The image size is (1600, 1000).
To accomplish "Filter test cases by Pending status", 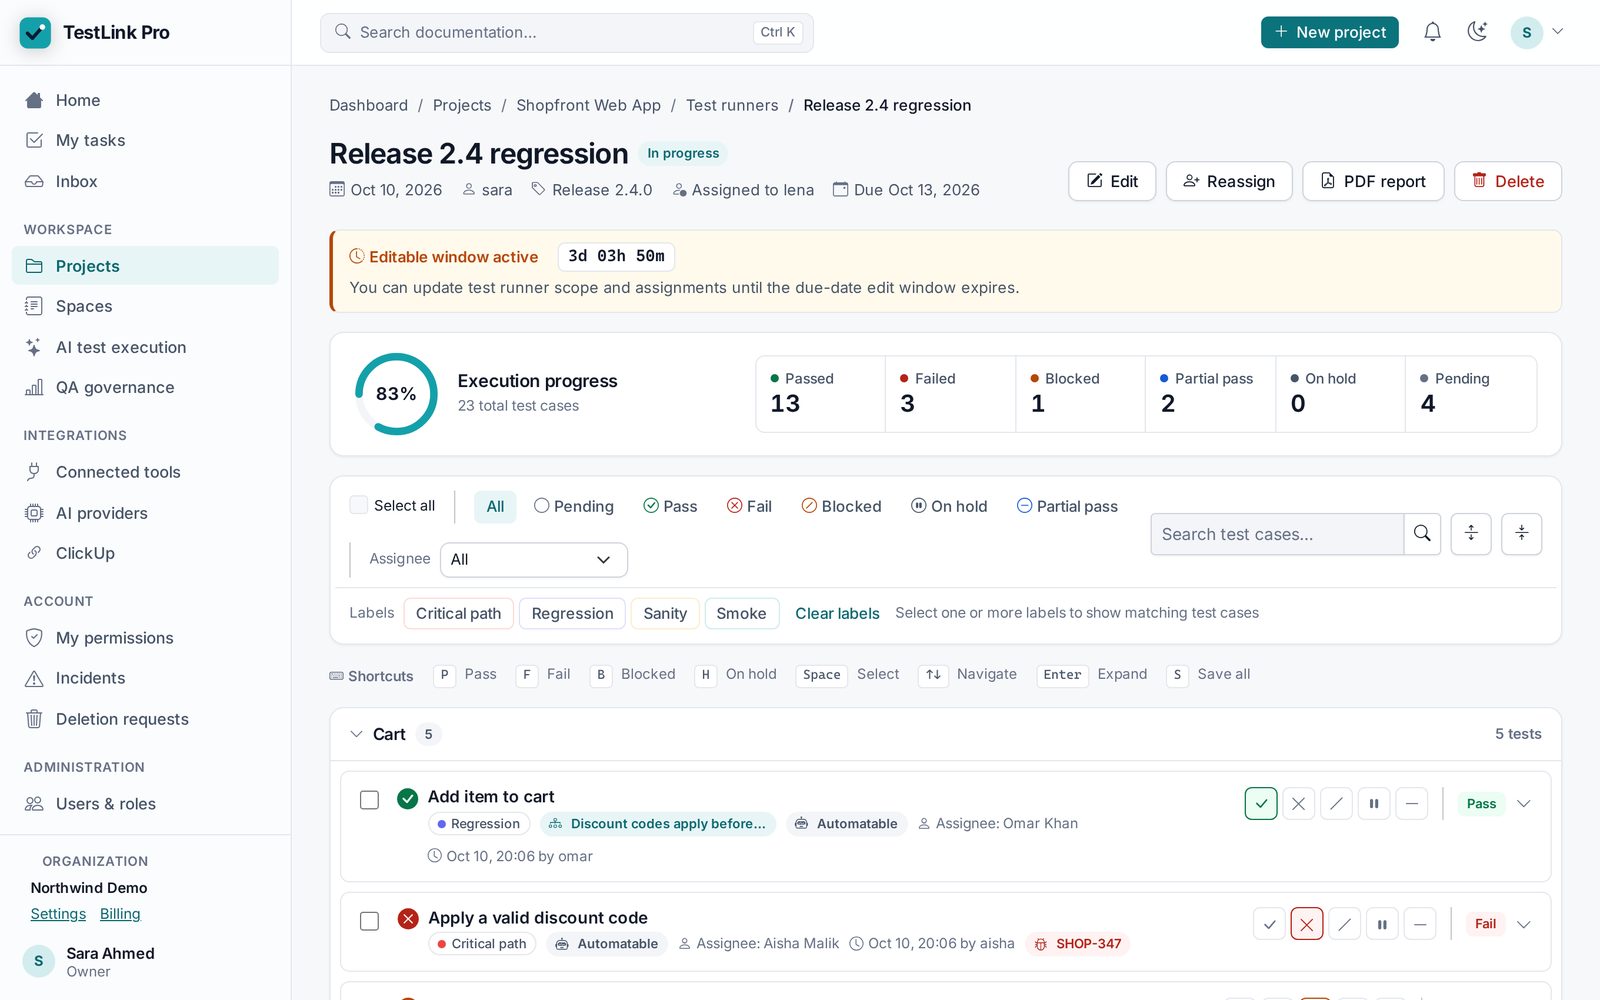I will (573, 506).
